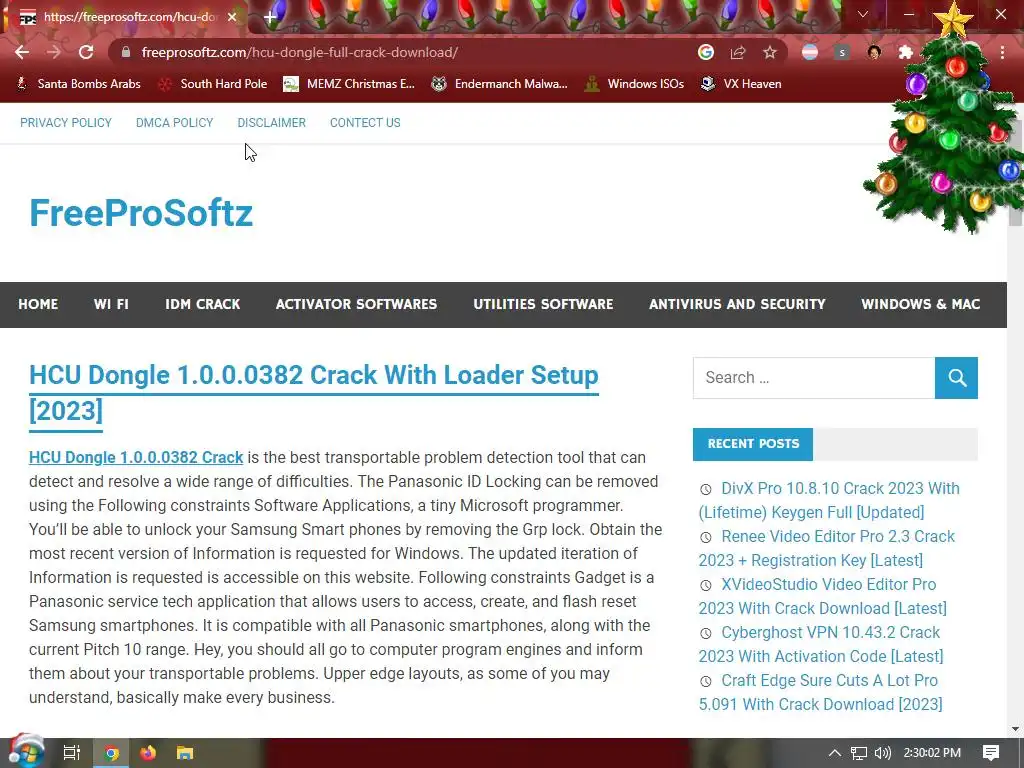The image size is (1024, 768).
Task: Open the Disclaimer page
Action: (x=272, y=123)
